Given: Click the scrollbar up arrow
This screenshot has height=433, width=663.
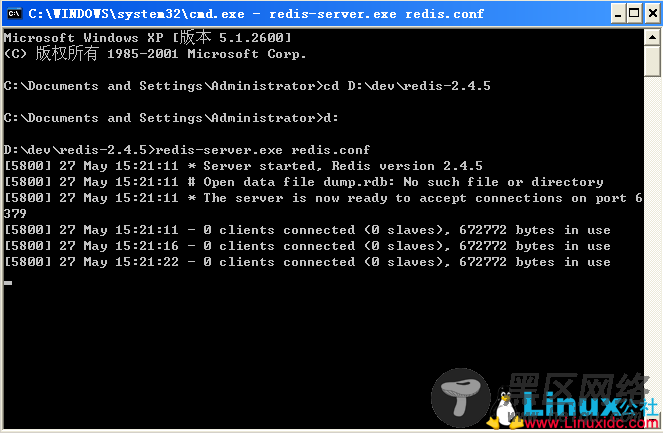Looking at the screenshot, I should (652, 38).
